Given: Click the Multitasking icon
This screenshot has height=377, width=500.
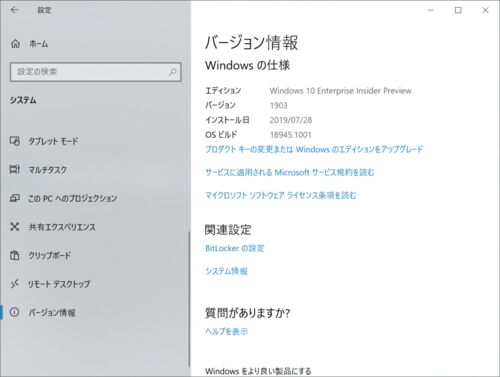Looking at the screenshot, I should tap(15, 169).
